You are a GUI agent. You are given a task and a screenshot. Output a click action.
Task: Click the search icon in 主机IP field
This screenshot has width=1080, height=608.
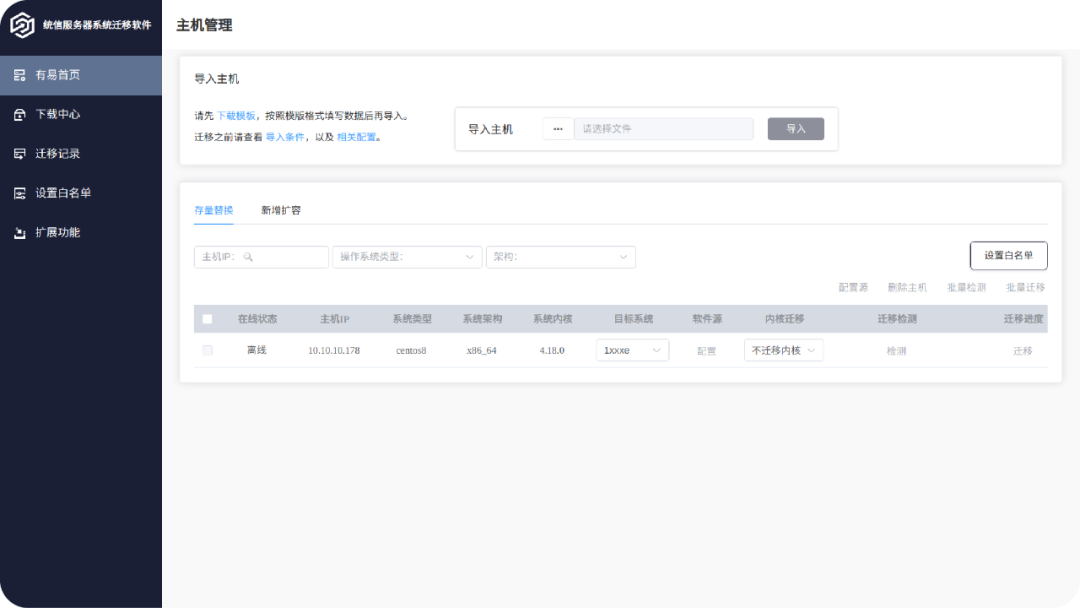pos(248,257)
